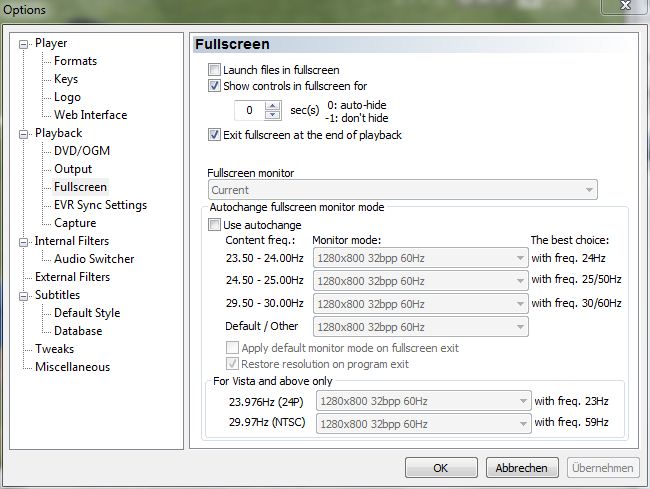This screenshot has width=650, height=489.
Task: Enable the Use autochange checkbox
Action: pyautogui.click(x=214, y=226)
